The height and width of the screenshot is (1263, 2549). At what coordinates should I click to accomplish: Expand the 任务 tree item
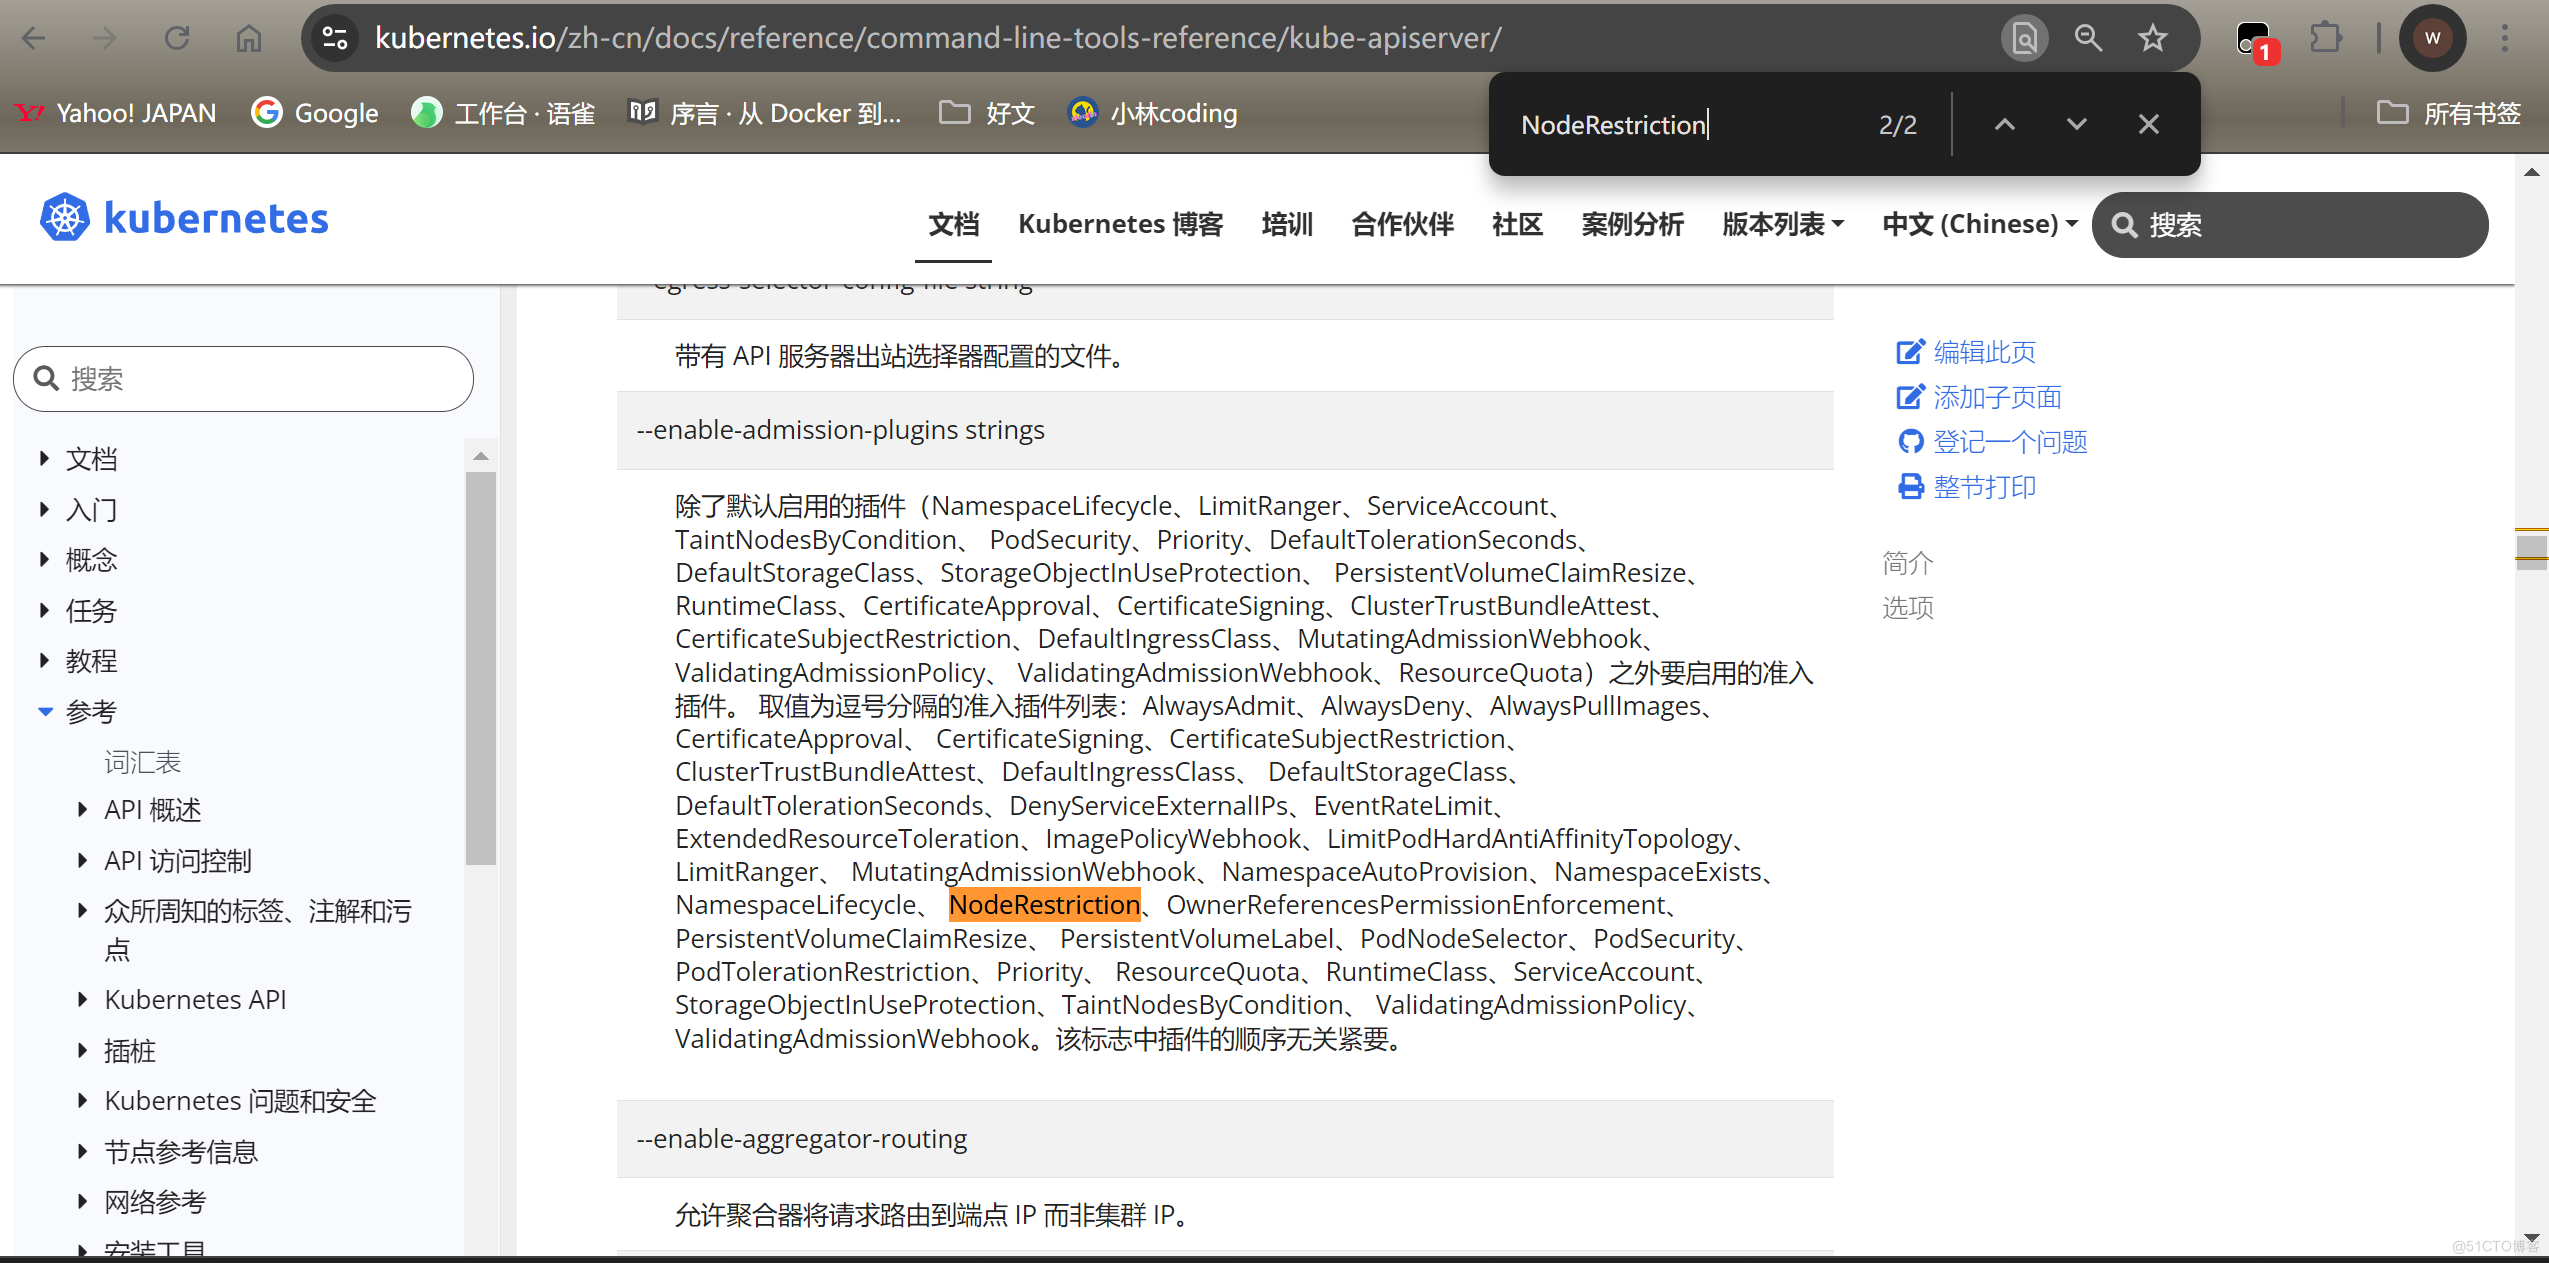(x=44, y=610)
